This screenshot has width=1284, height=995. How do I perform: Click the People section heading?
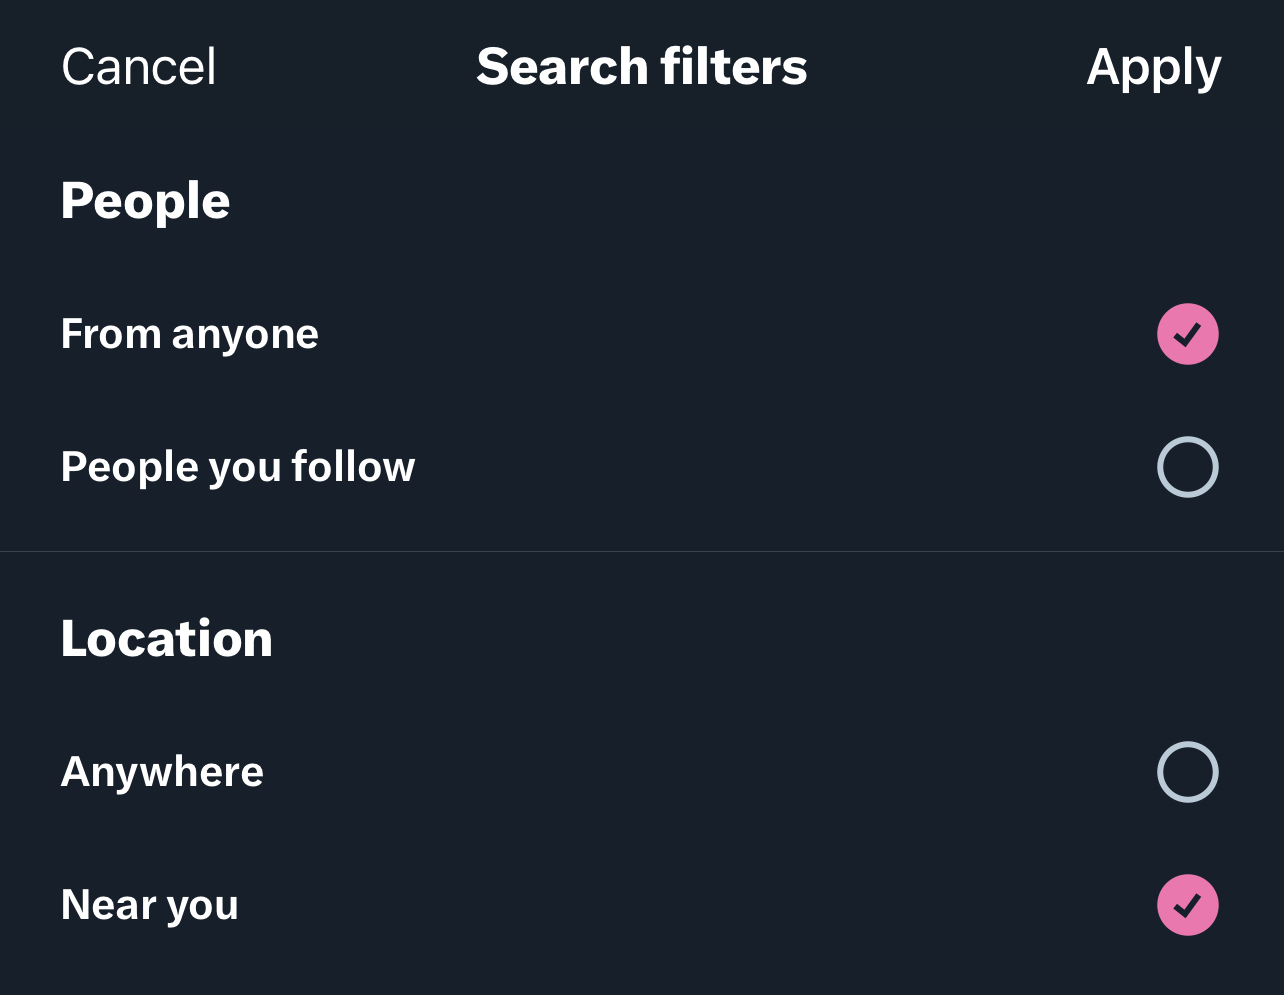(x=146, y=202)
